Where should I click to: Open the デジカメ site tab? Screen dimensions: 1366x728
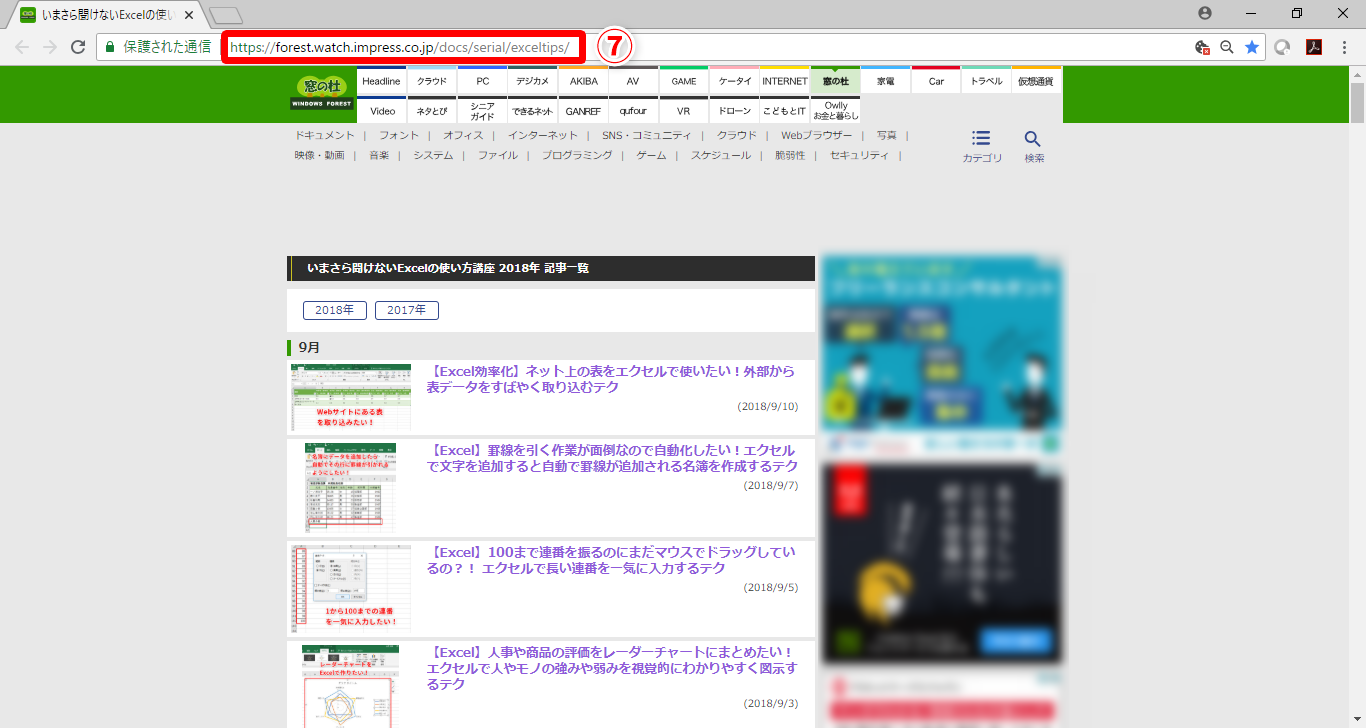533,81
